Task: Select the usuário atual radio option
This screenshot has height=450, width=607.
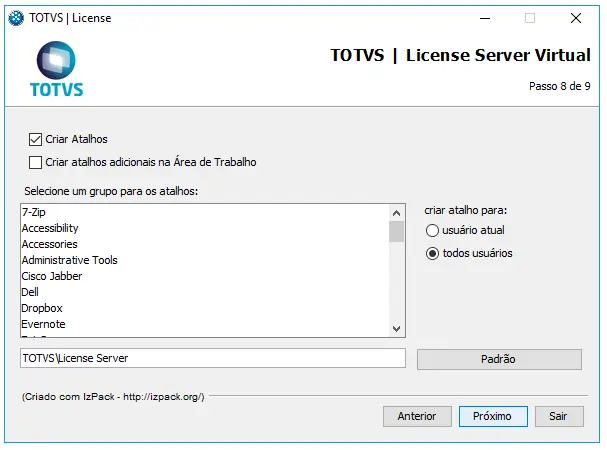Action: tap(432, 231)
